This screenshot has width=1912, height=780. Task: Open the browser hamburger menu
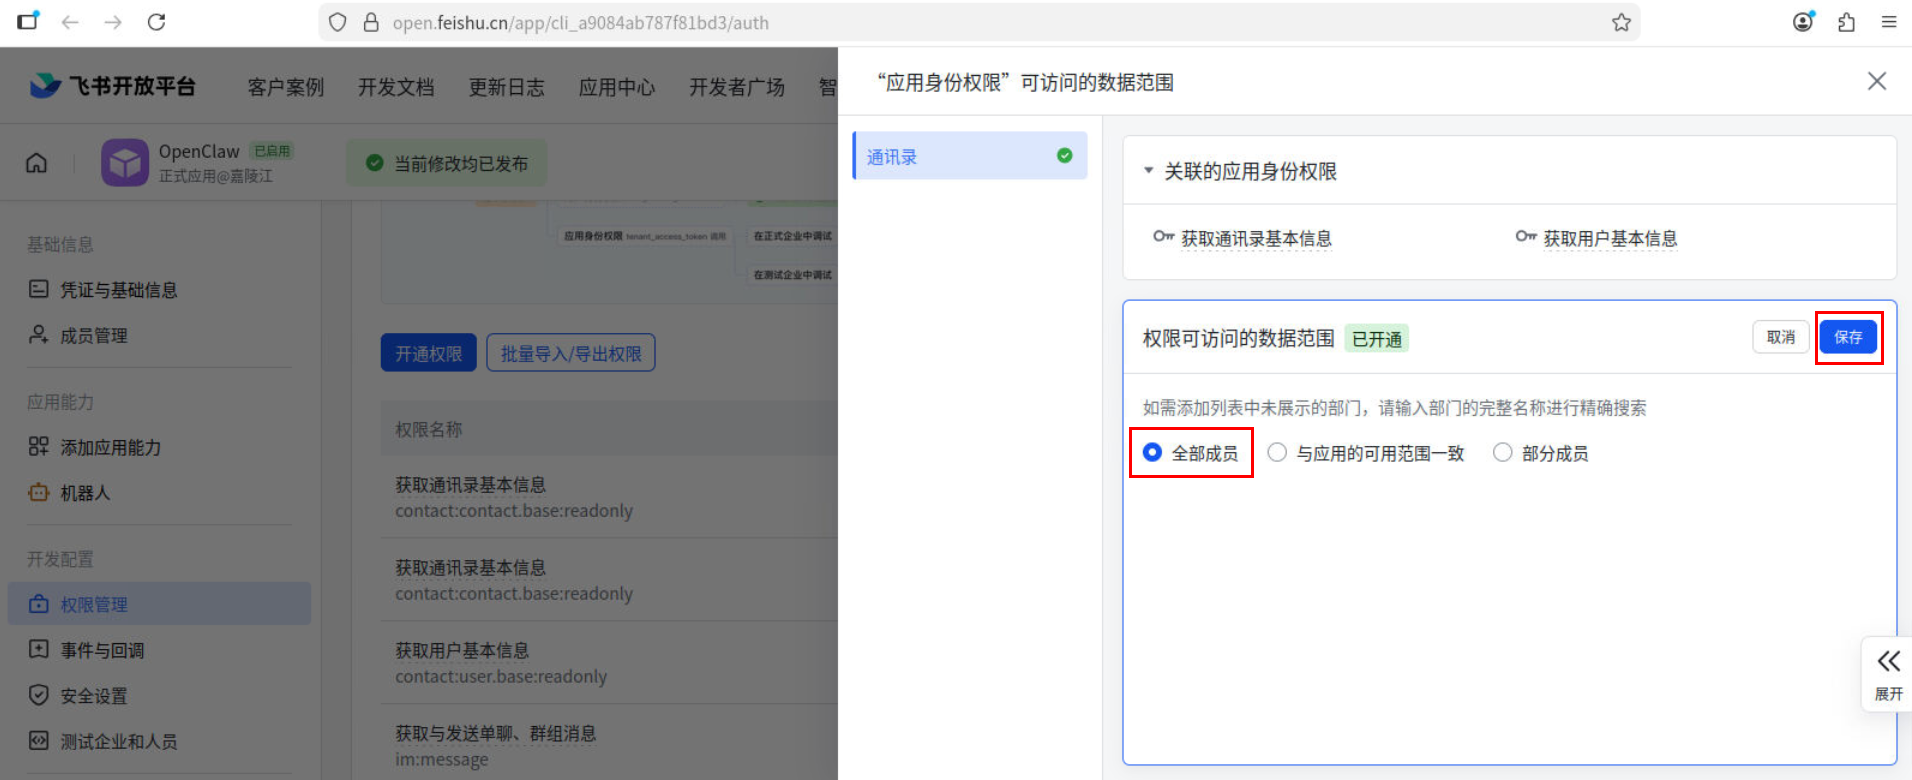(x=1889, y=22)
